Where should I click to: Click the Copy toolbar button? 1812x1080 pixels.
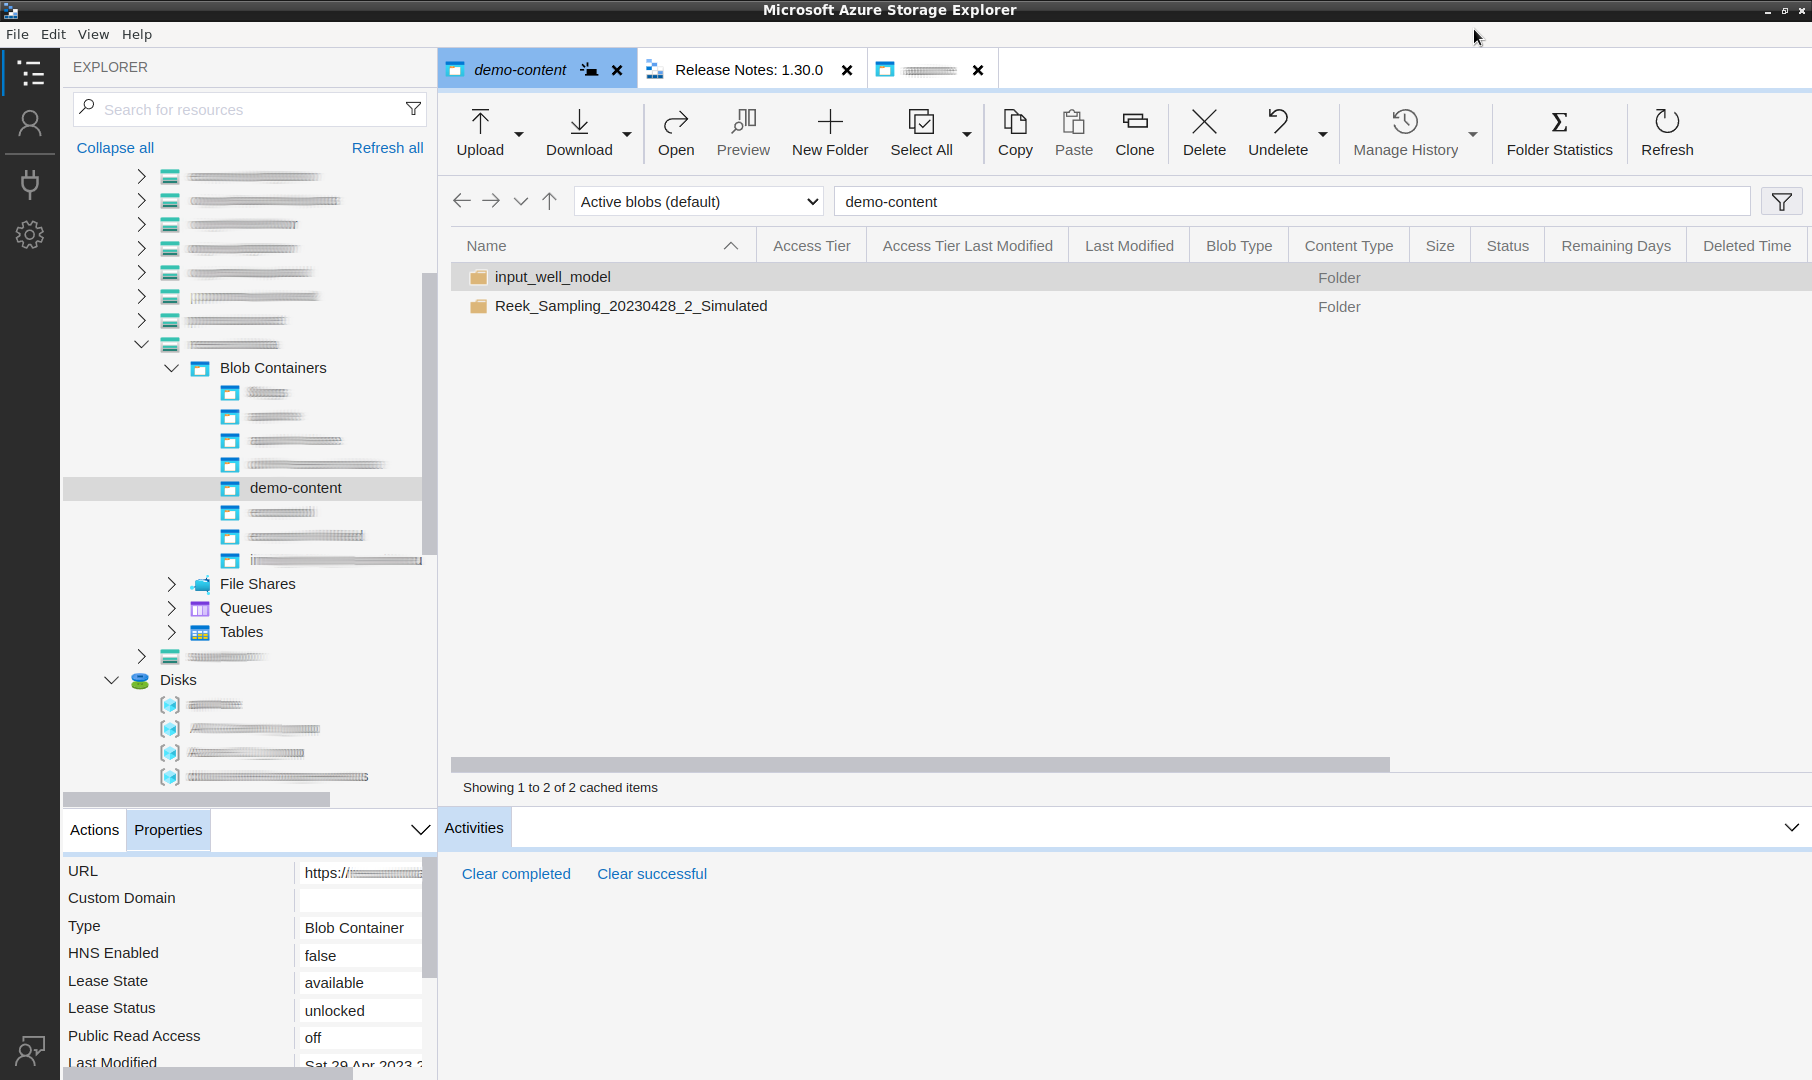pos(1015,133)
